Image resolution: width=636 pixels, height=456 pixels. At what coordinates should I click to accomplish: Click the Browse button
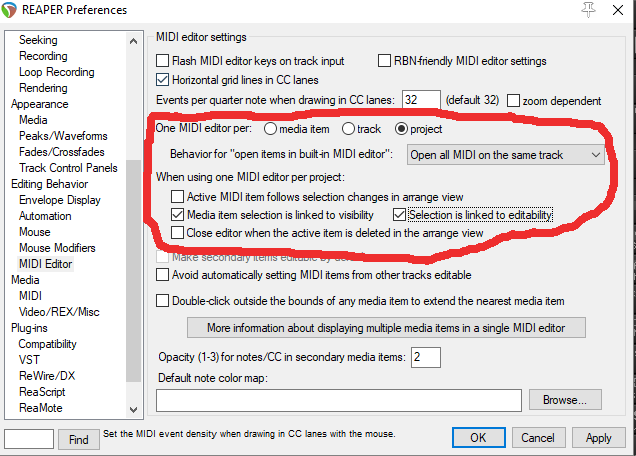pyautogui.click(x=565, y=400)
